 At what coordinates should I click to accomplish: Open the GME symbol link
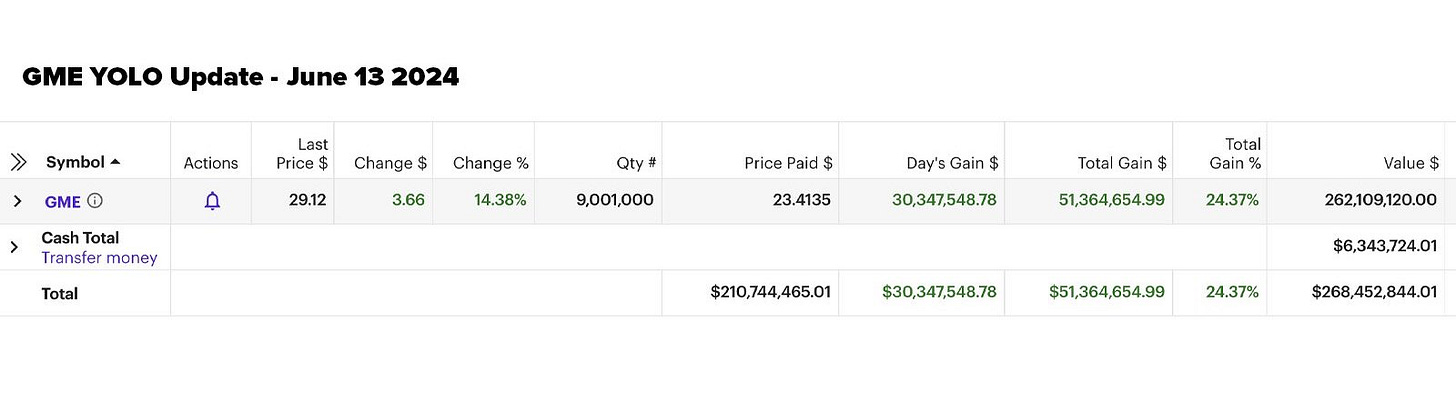click(62, 202)
